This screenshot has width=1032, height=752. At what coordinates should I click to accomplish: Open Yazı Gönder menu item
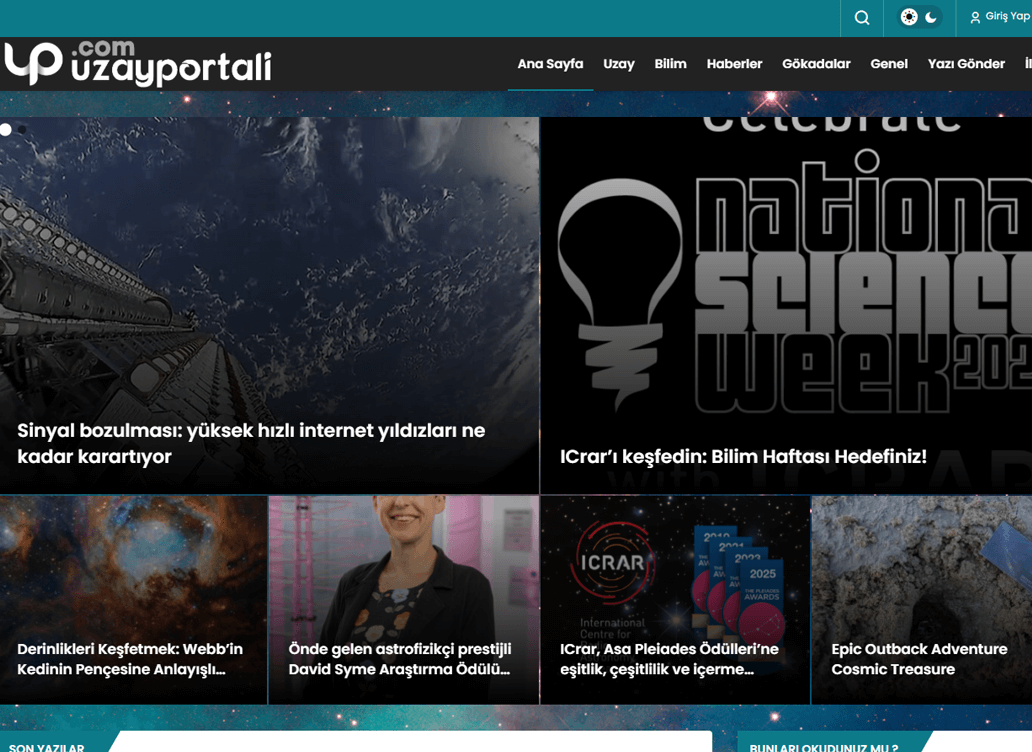966,64
